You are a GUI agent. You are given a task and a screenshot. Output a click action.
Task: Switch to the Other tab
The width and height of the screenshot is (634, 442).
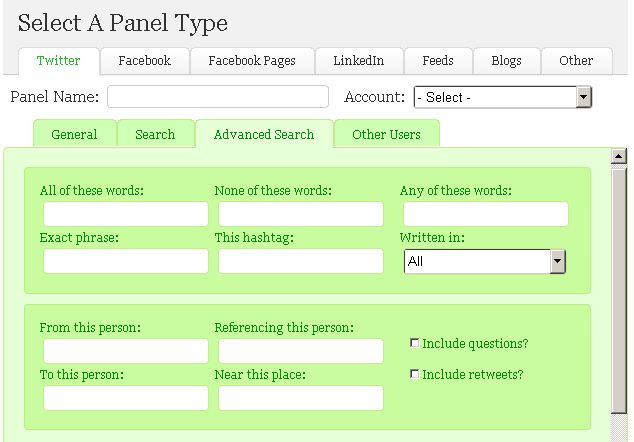pyautogui.click(x=576, y=61)
